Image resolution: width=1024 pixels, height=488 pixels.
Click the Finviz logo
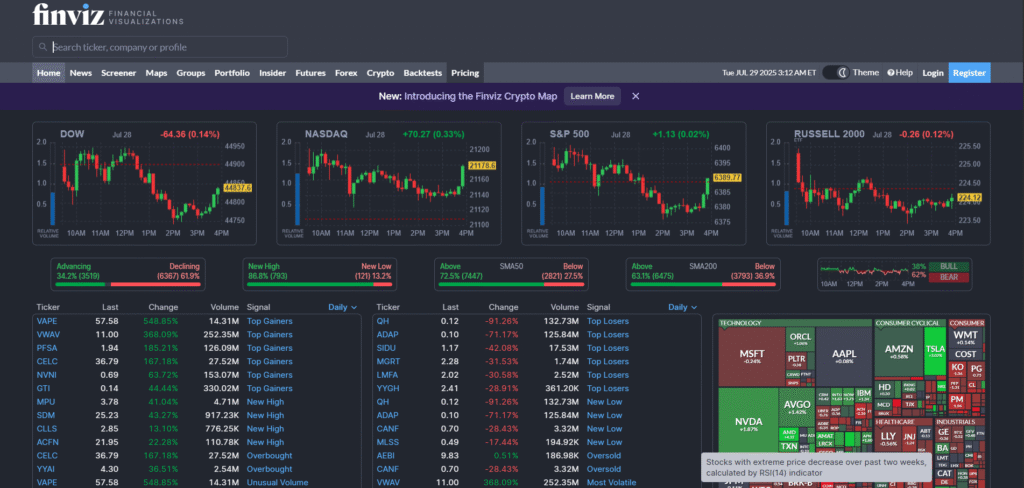(108, 14)
